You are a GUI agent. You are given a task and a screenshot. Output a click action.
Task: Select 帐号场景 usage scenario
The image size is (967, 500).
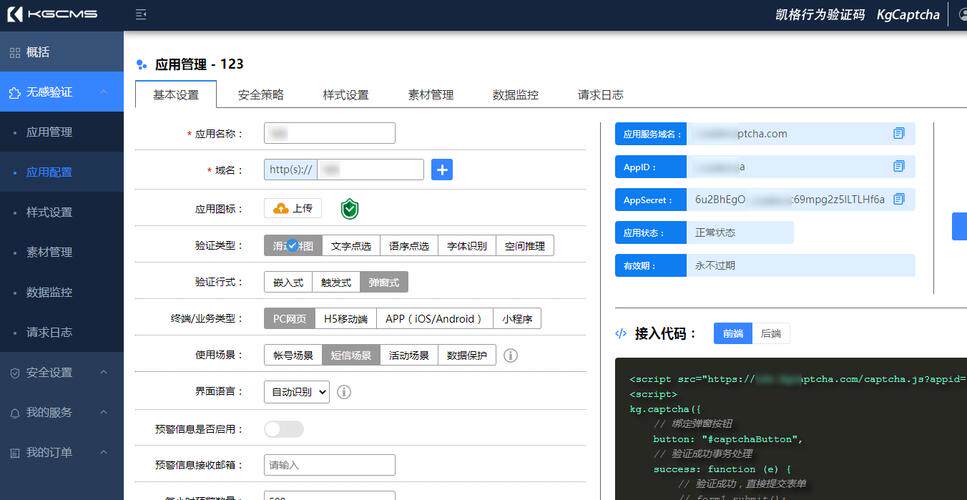[x=293, y=355]
